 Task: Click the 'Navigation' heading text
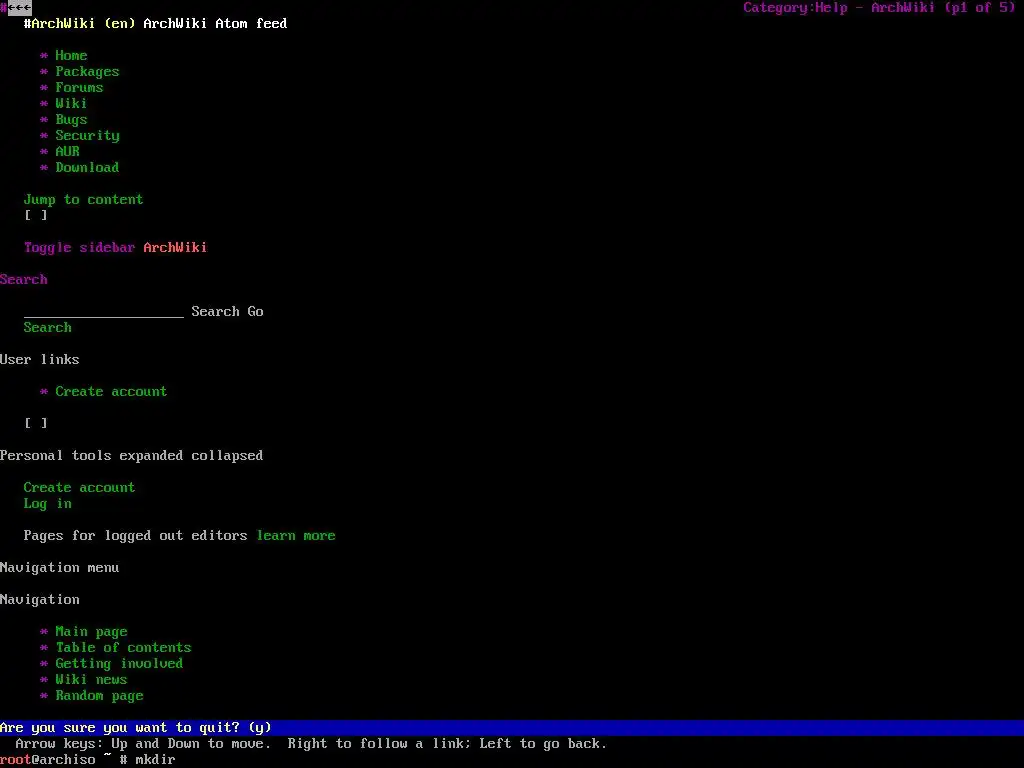40,600
